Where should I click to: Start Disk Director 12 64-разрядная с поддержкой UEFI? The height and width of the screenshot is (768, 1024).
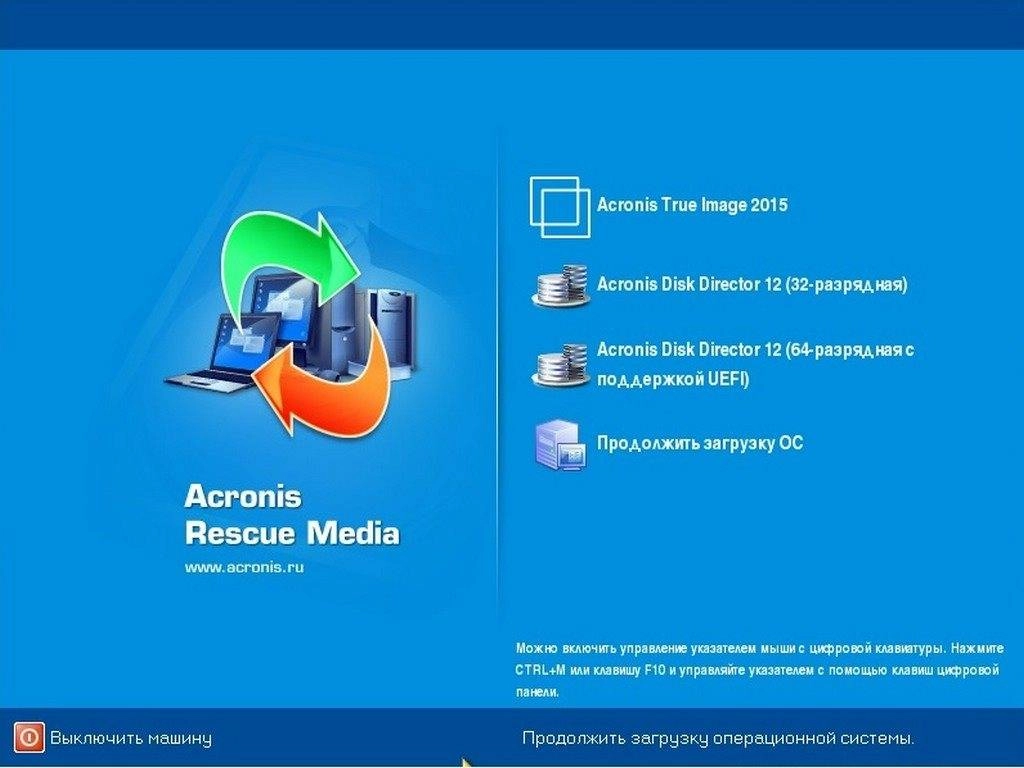click(x=755, y=364)
